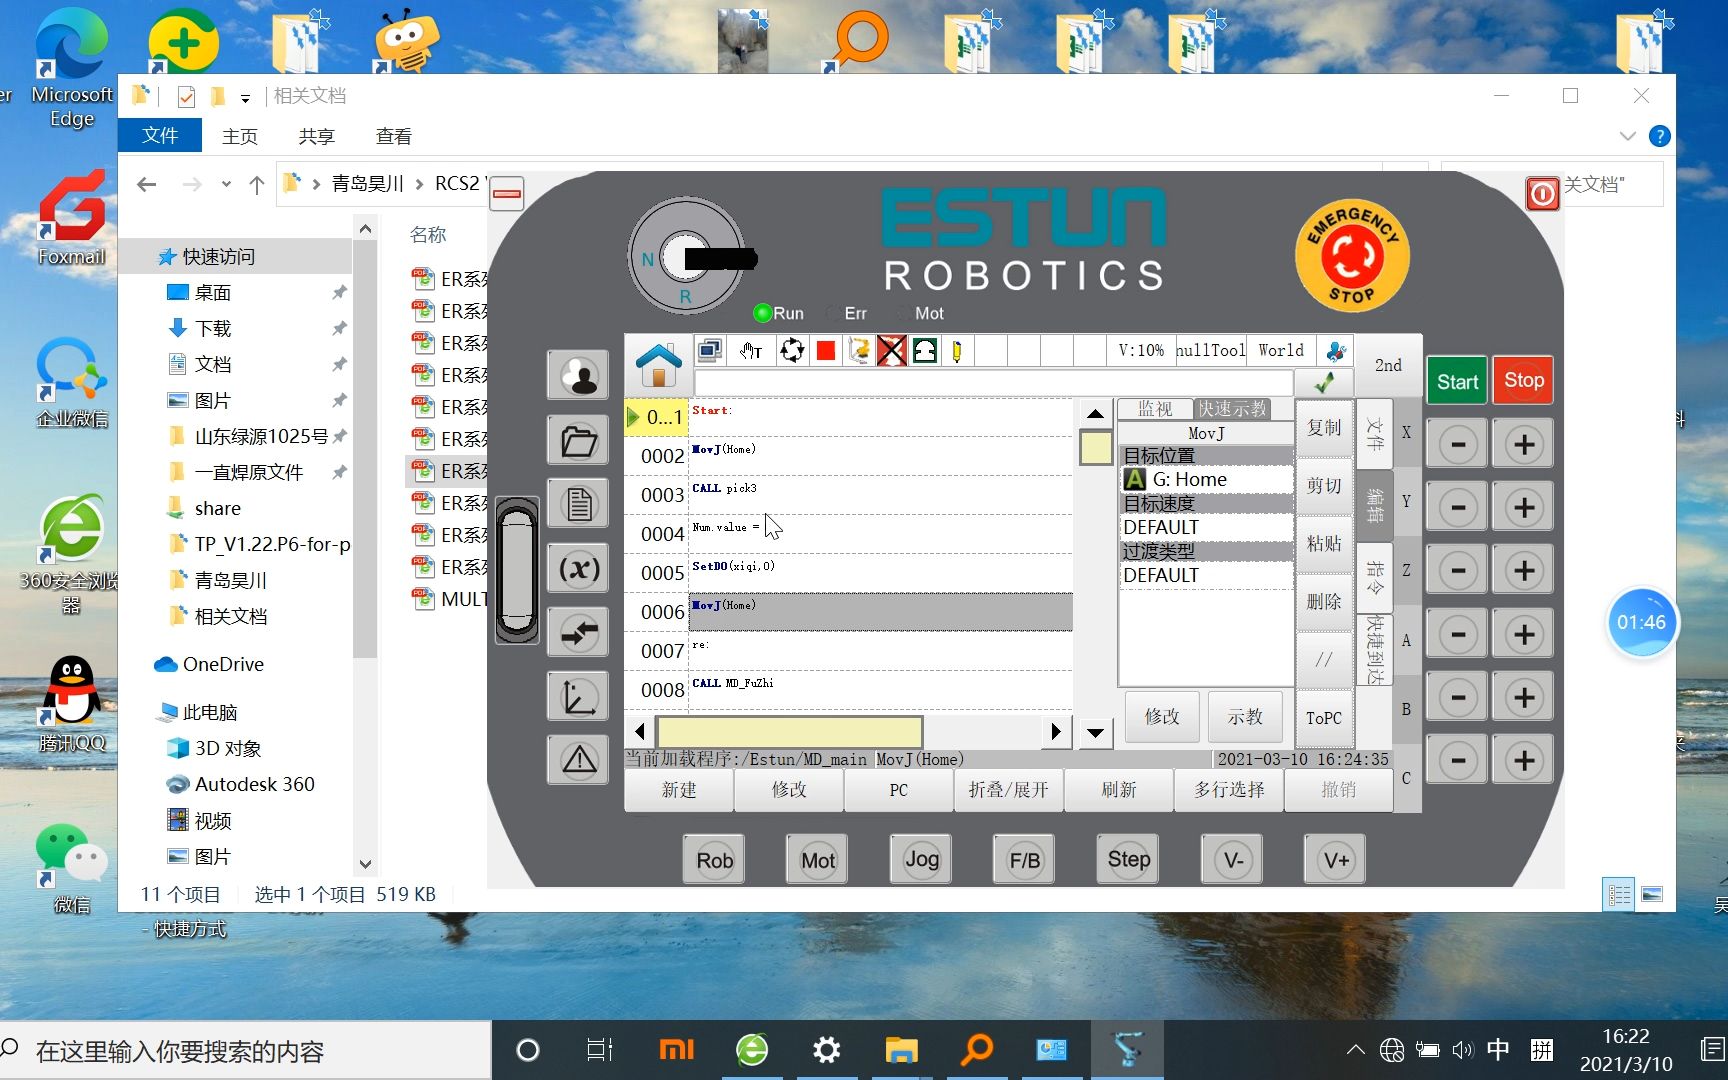This screenshot has width=1728, height=1080.
Task: Click the X axis plus jog button
Action: [x=1523, y=444]
